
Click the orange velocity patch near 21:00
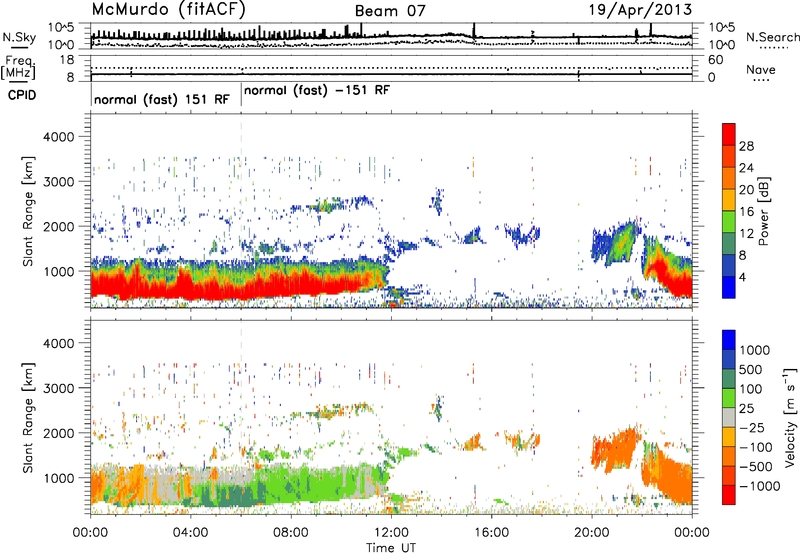tap(615, 449)
